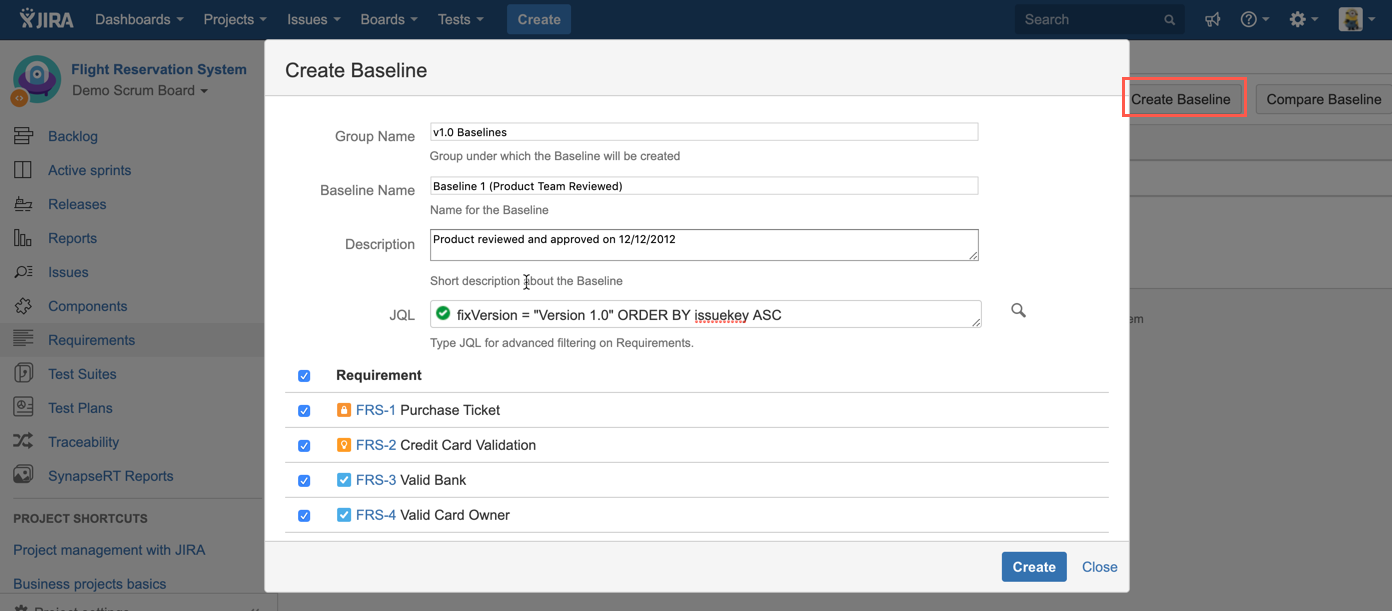Click the Close link in dialog
1392x611 pixels.
tap(1099, 567)
